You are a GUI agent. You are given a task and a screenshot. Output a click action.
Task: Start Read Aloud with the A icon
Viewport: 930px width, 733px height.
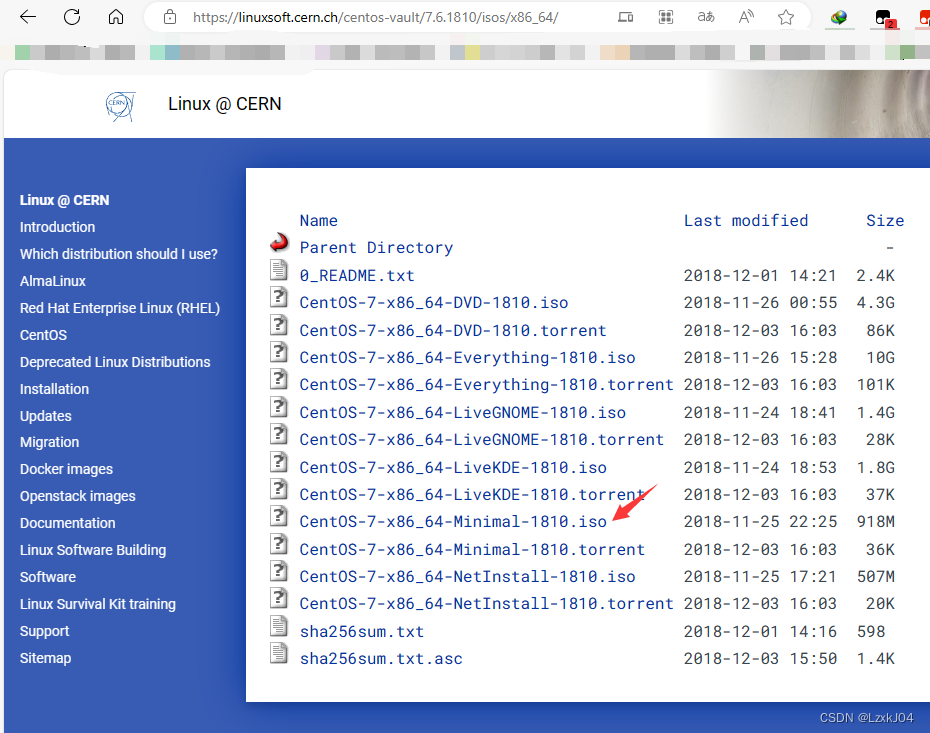[x=745, y=17]
